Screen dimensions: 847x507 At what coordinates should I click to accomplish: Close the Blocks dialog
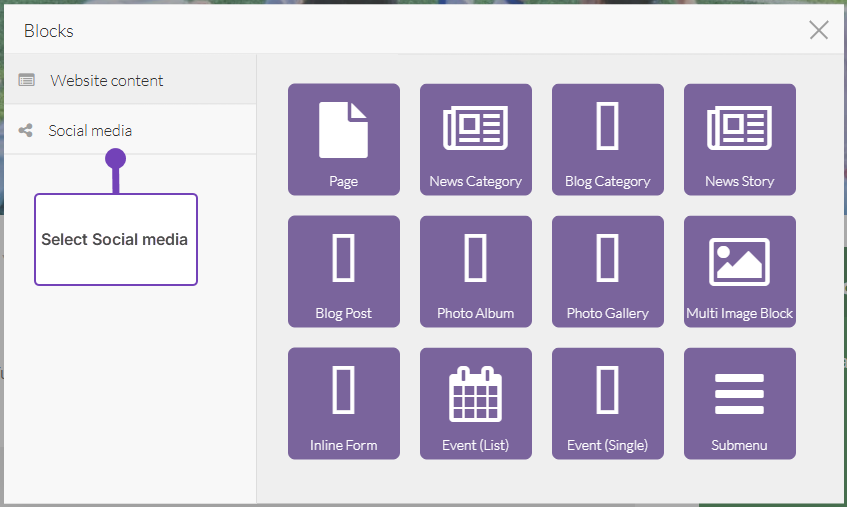click(818, 30)
